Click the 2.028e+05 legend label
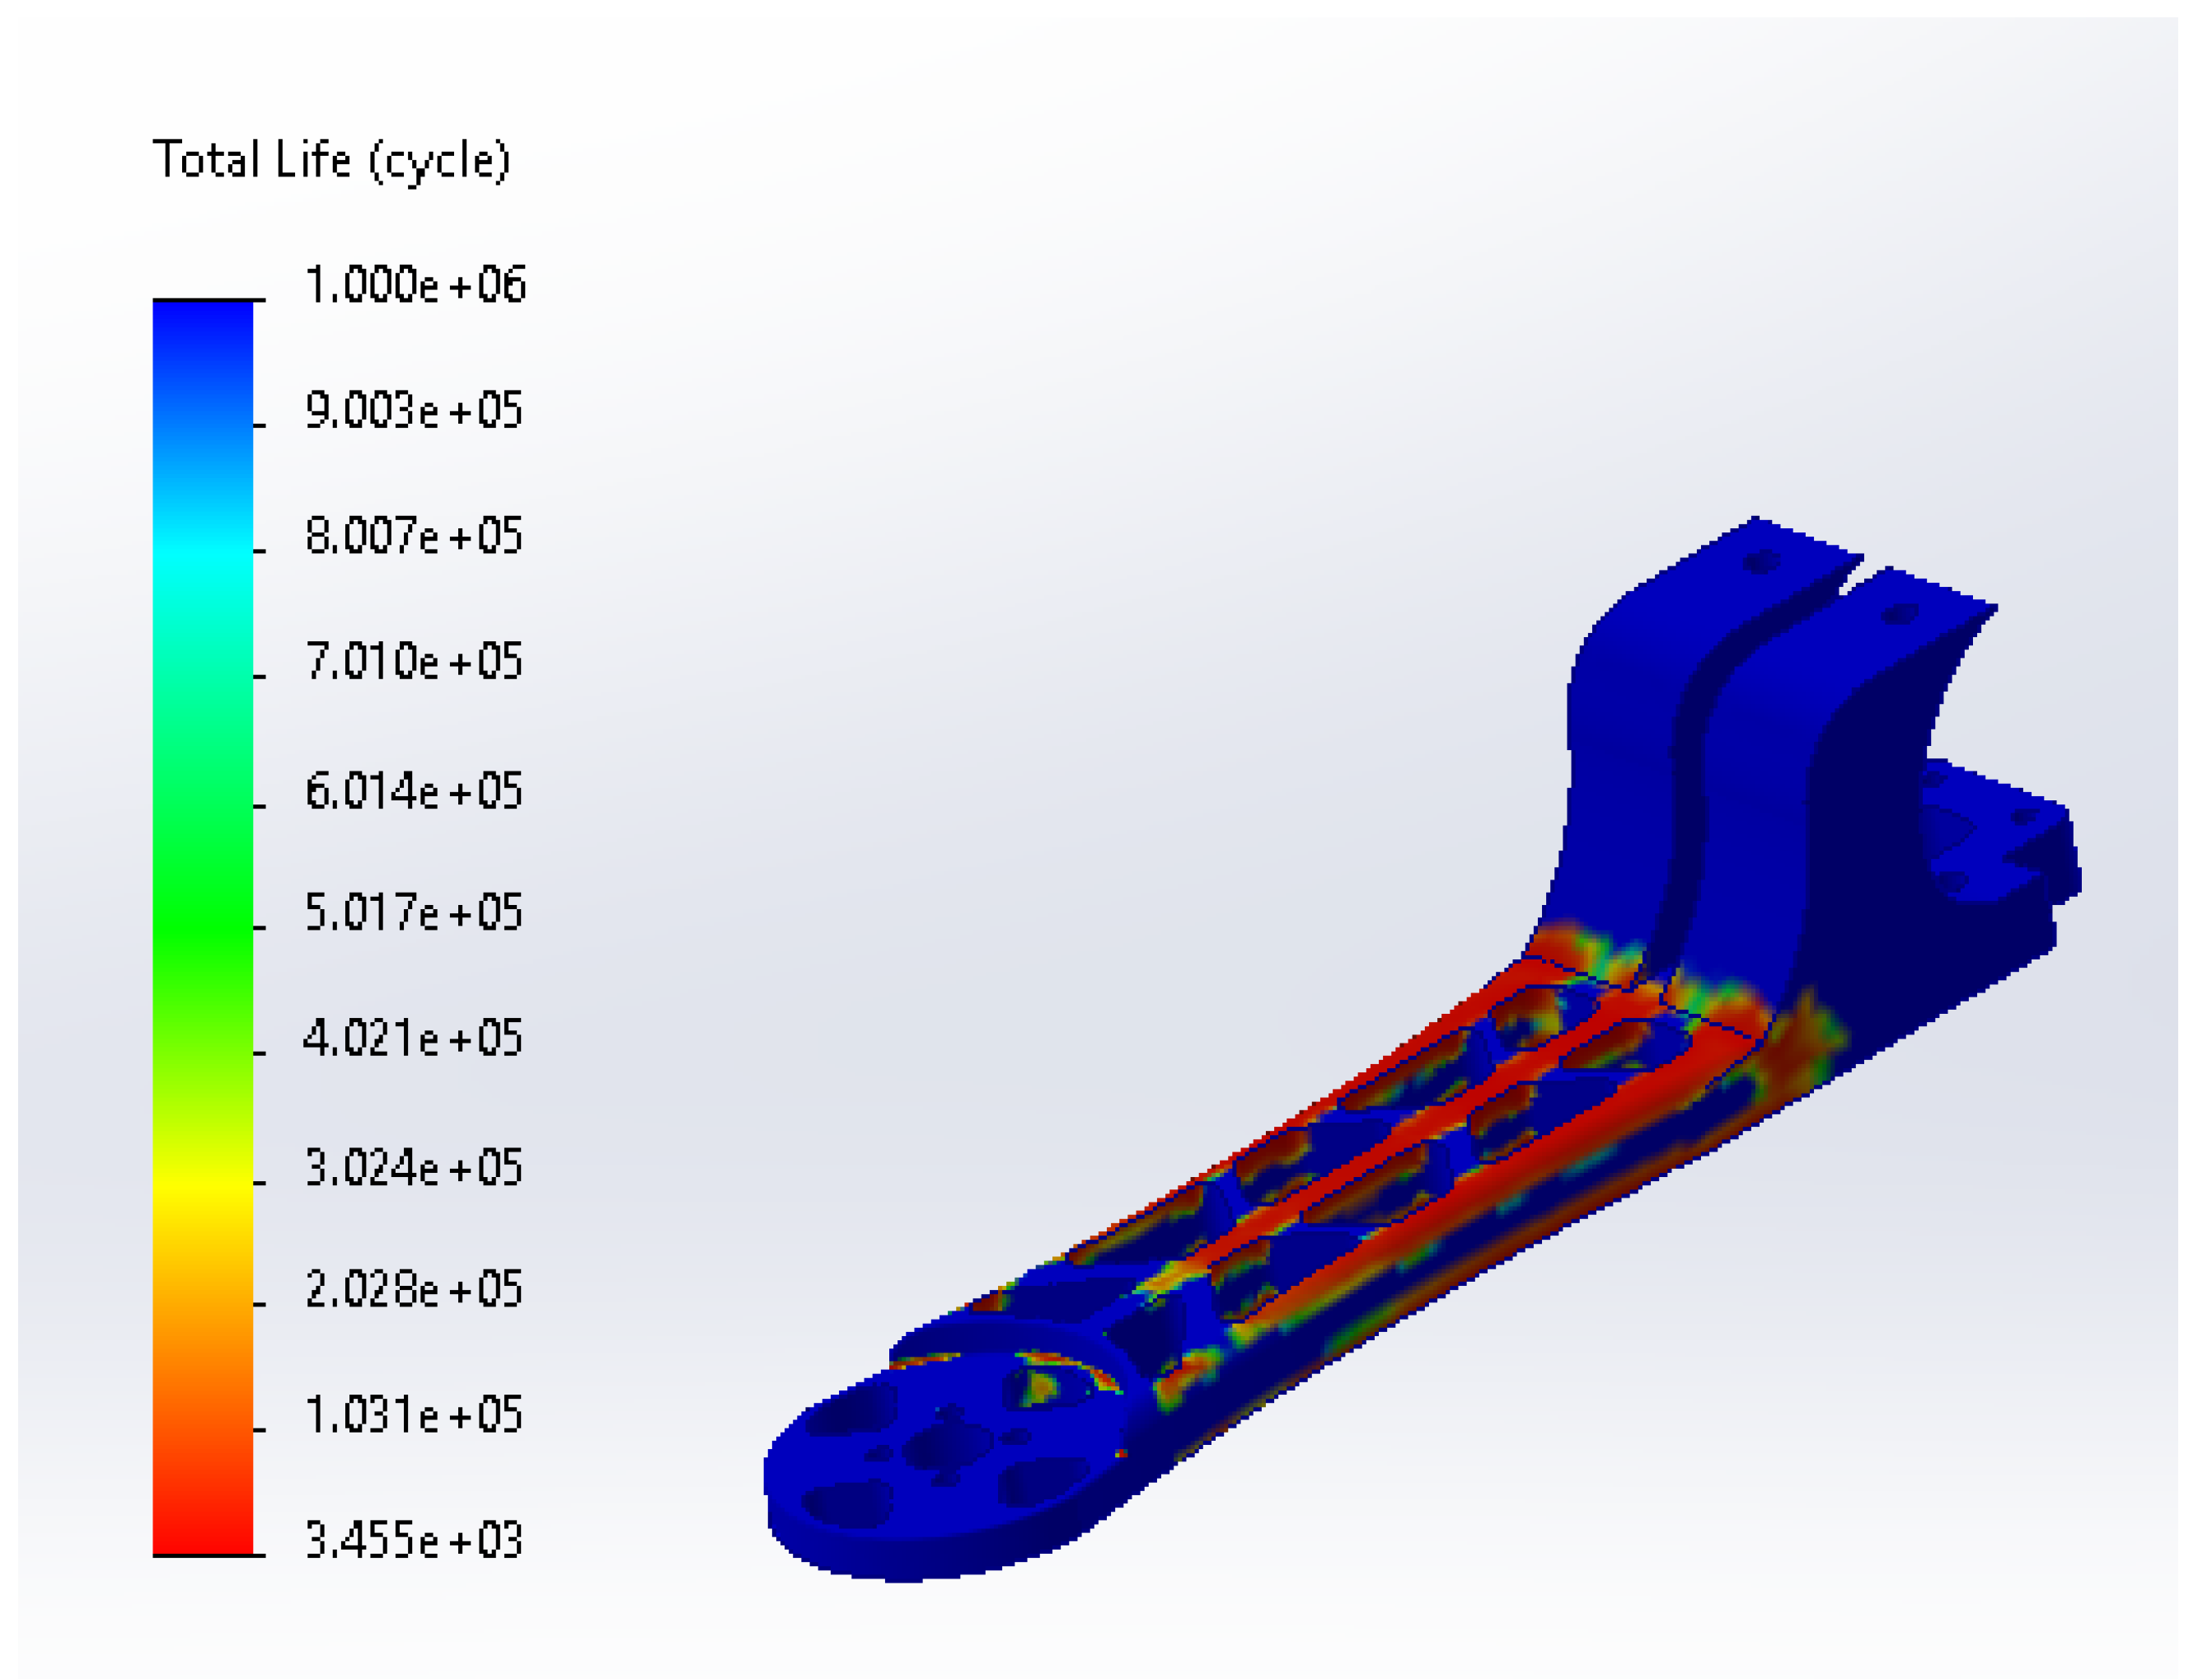2212x1679 pixels. coord(414,1289)
